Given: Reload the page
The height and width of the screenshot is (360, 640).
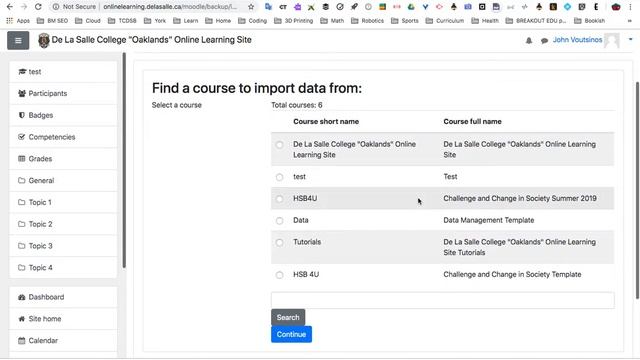Looking at the screenshot, I should [x=38, y=7].
